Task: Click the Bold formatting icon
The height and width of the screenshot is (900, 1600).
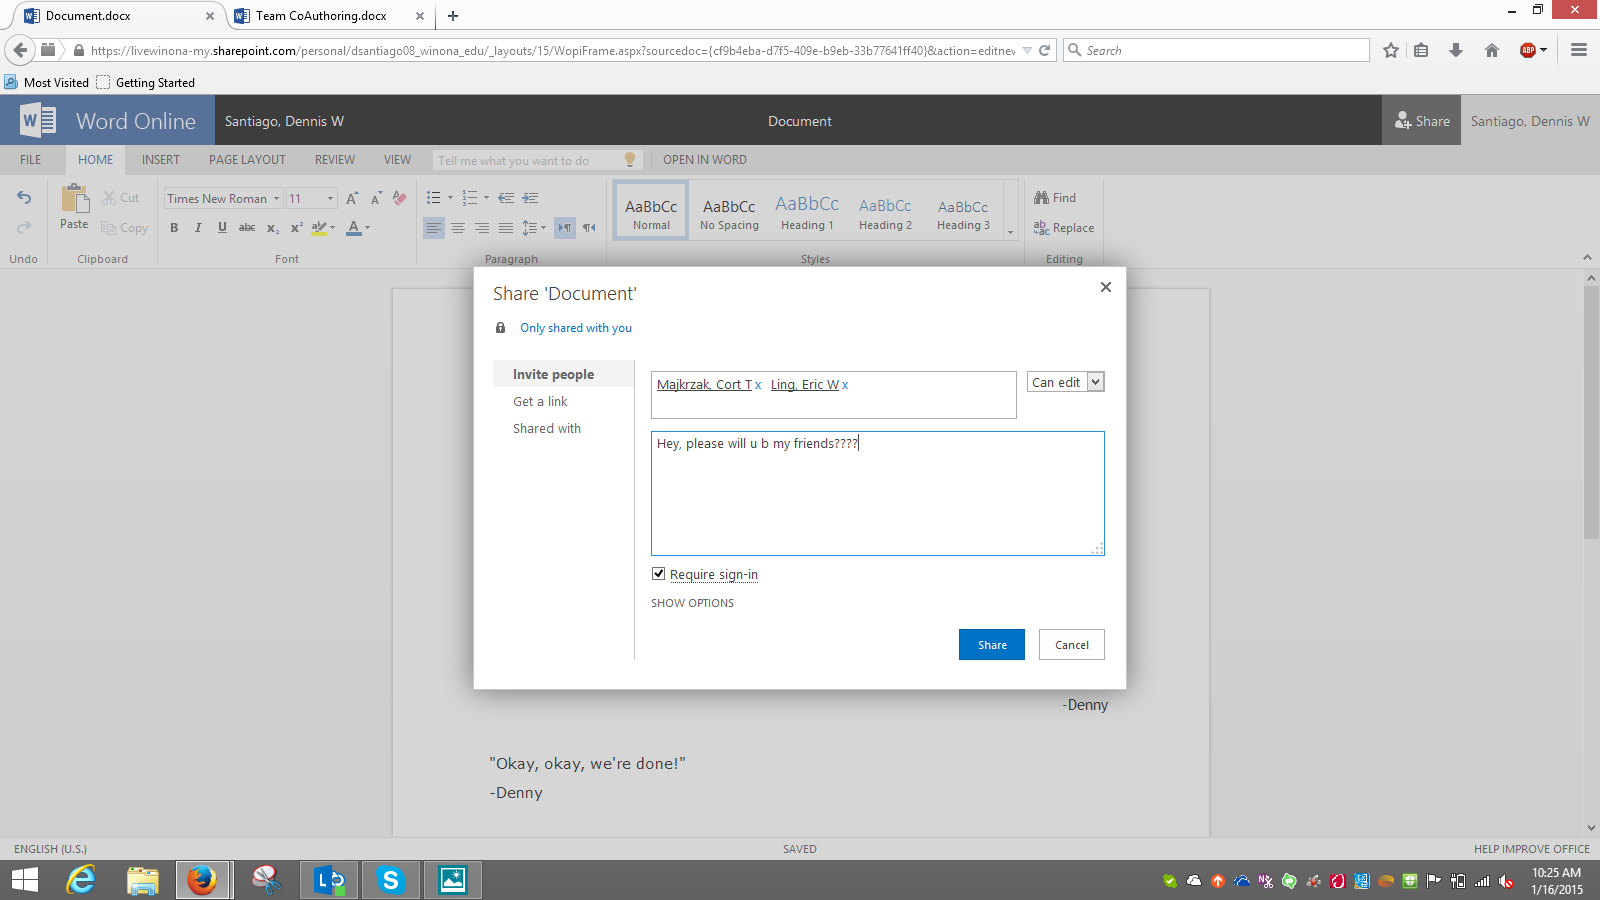Action: 174,228
